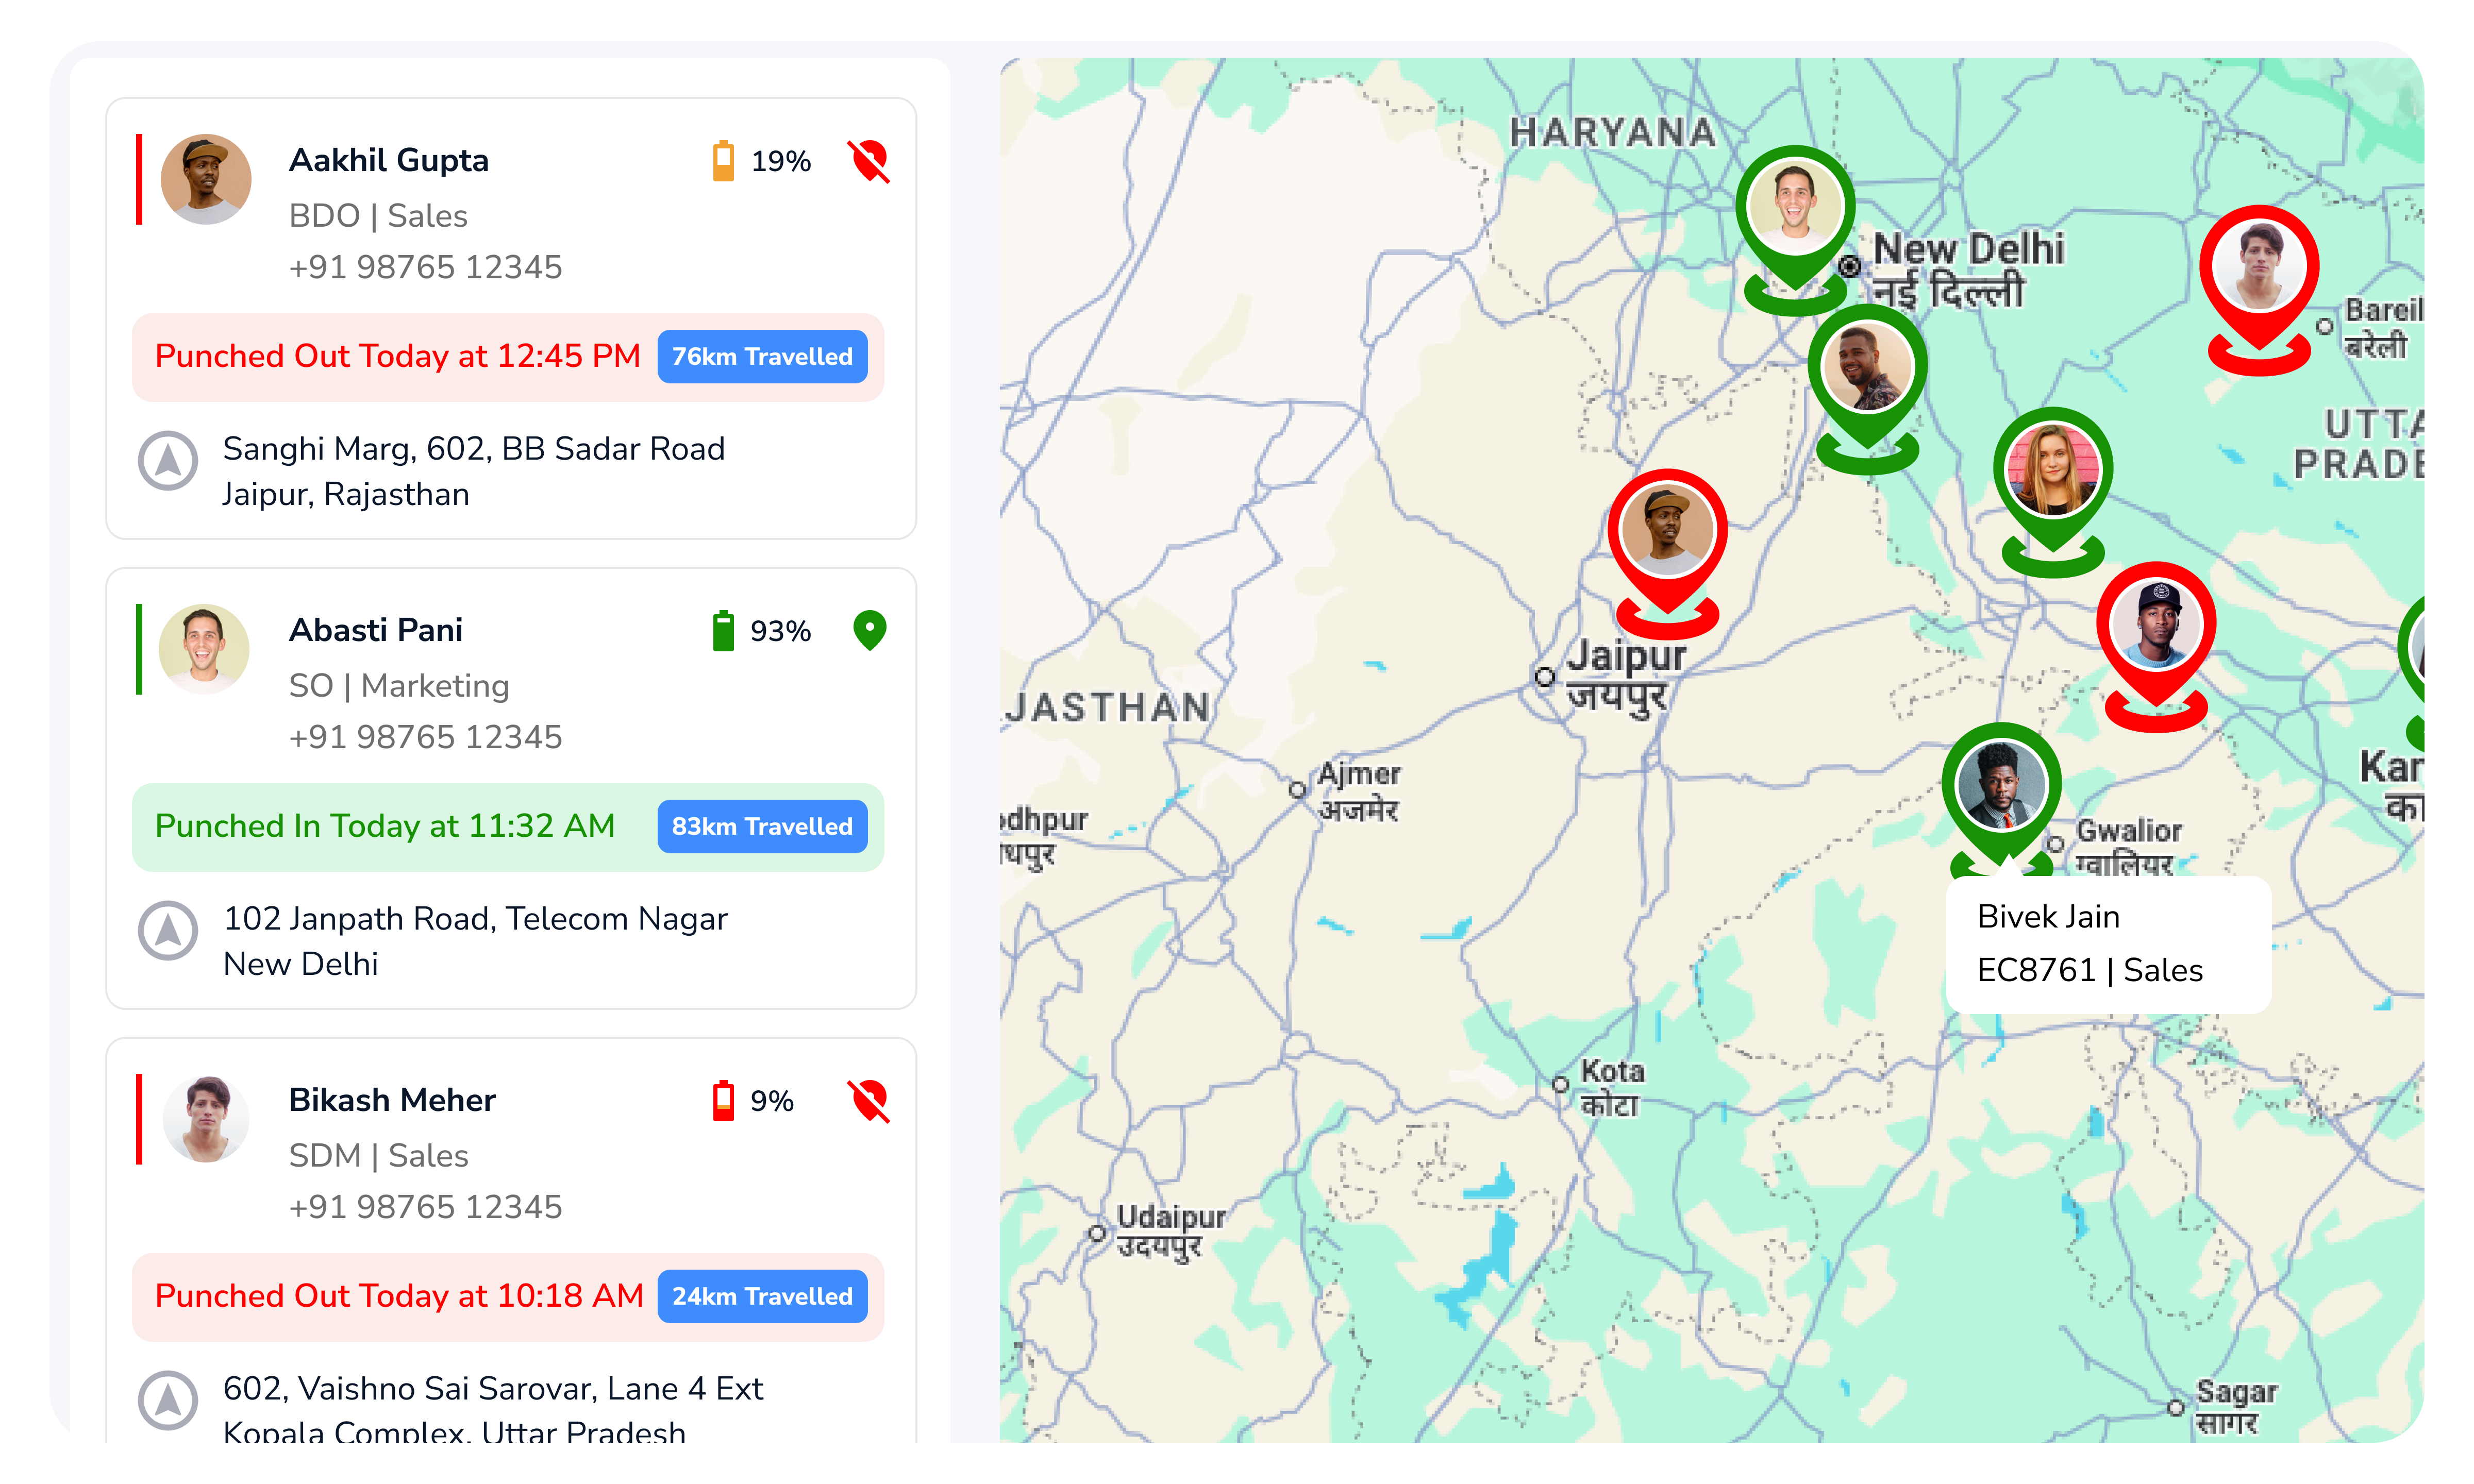This screenshot has height=1484, width=2474.
Task: Click Aakhil Gupta's orange battery icon
Action: coord(723,161)
